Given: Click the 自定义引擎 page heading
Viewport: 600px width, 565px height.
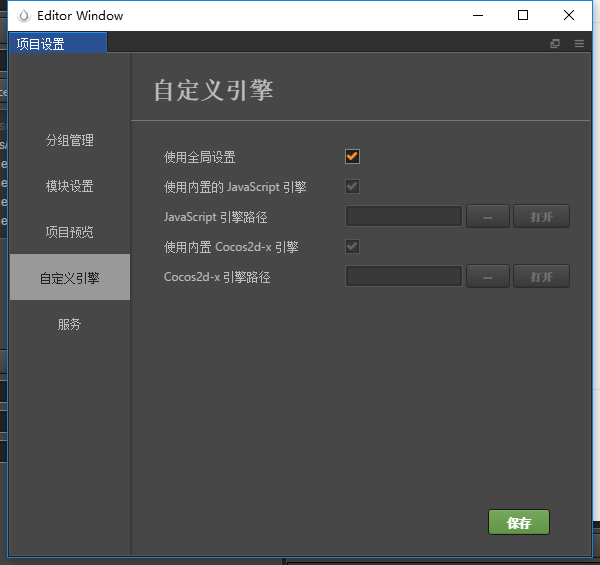Looking at the screenshot, I should tap(214, 90).
